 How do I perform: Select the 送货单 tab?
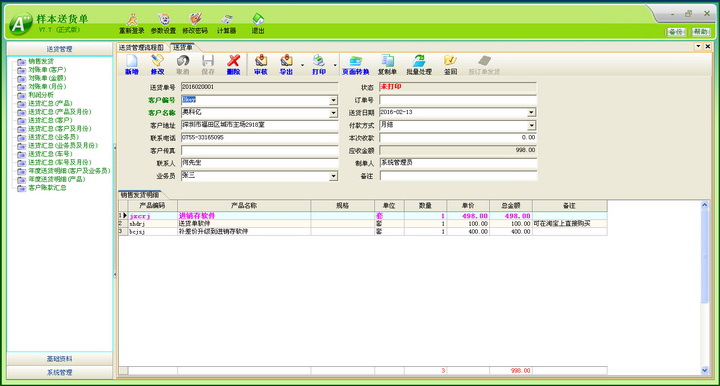pos(183,48)
